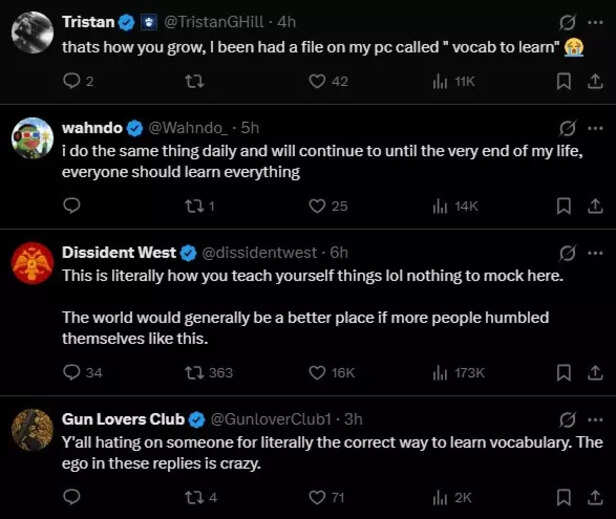Open Gun Lovers Club profile name

click(x=119, y=418)
